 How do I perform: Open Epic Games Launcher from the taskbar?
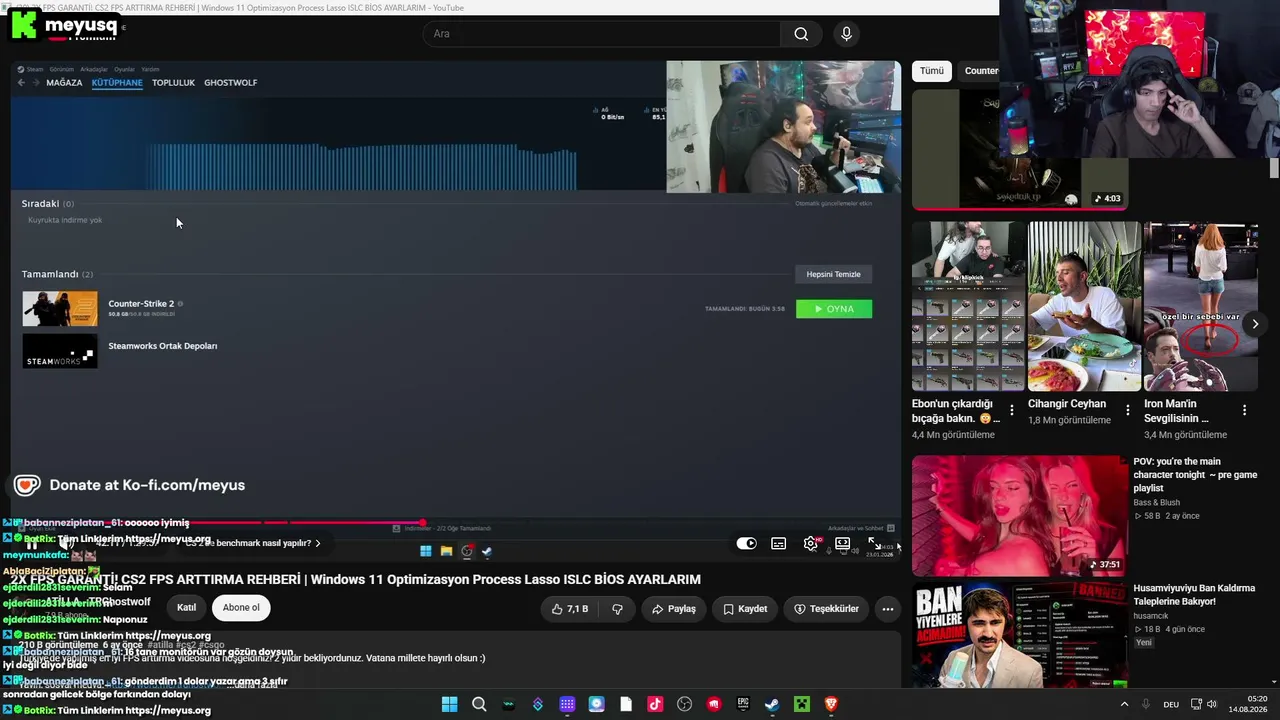point(743,704)
